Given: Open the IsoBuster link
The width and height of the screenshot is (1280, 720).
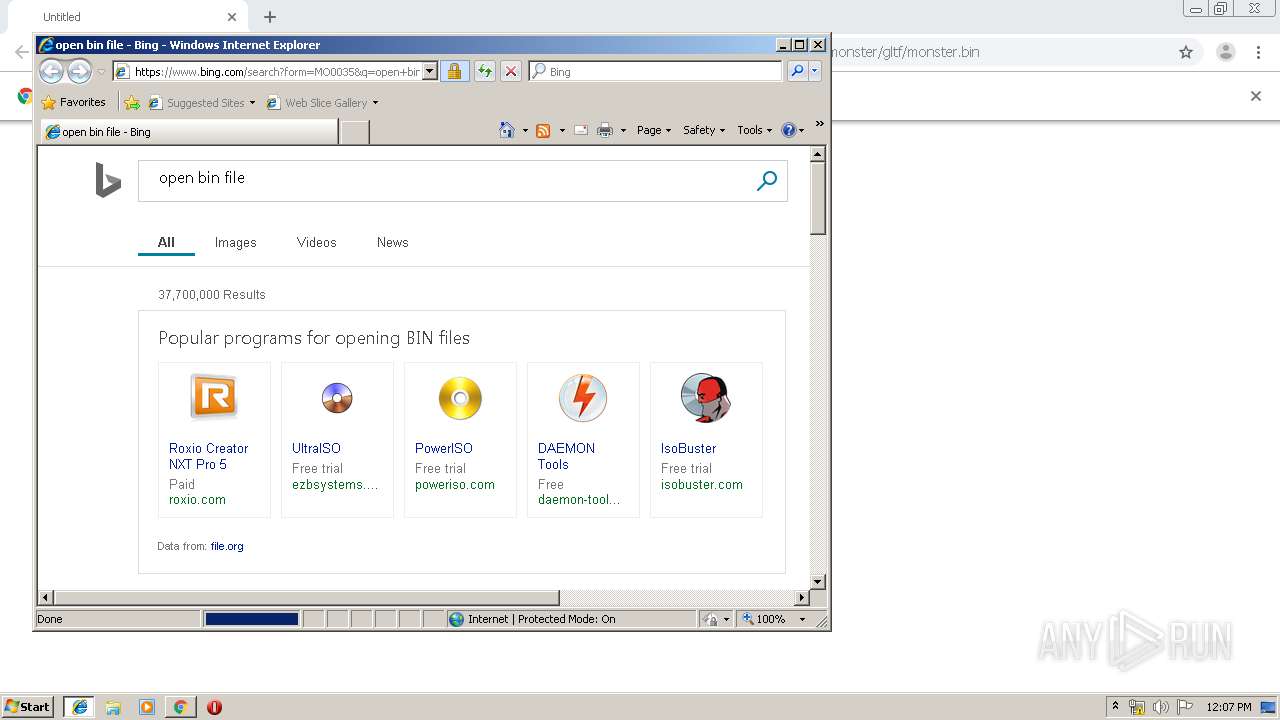Looking at the screenshot, I should [x=689, y=448].
